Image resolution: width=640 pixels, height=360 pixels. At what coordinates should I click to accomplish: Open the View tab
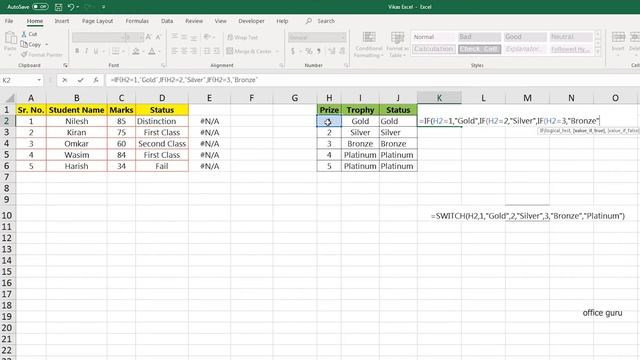click(x=220, y=21)
